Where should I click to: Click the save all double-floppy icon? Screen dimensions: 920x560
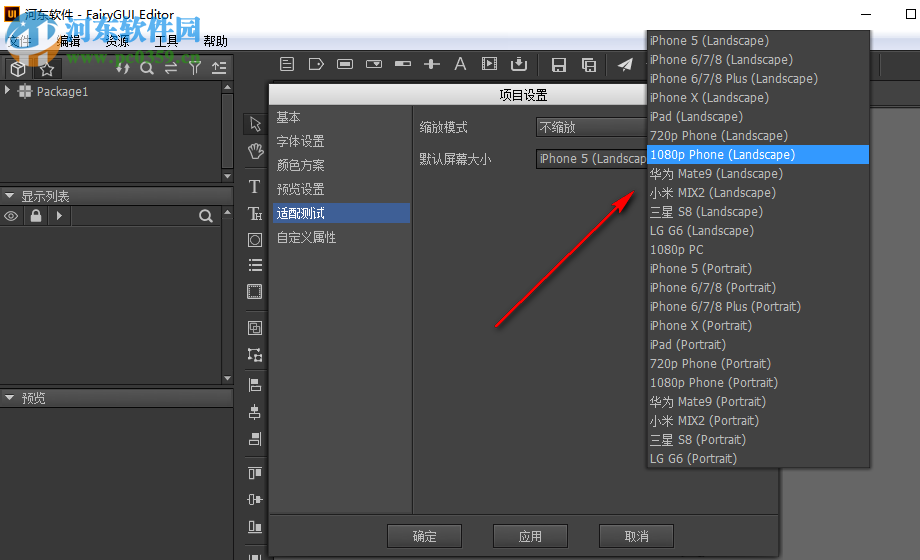click(589, 65)
